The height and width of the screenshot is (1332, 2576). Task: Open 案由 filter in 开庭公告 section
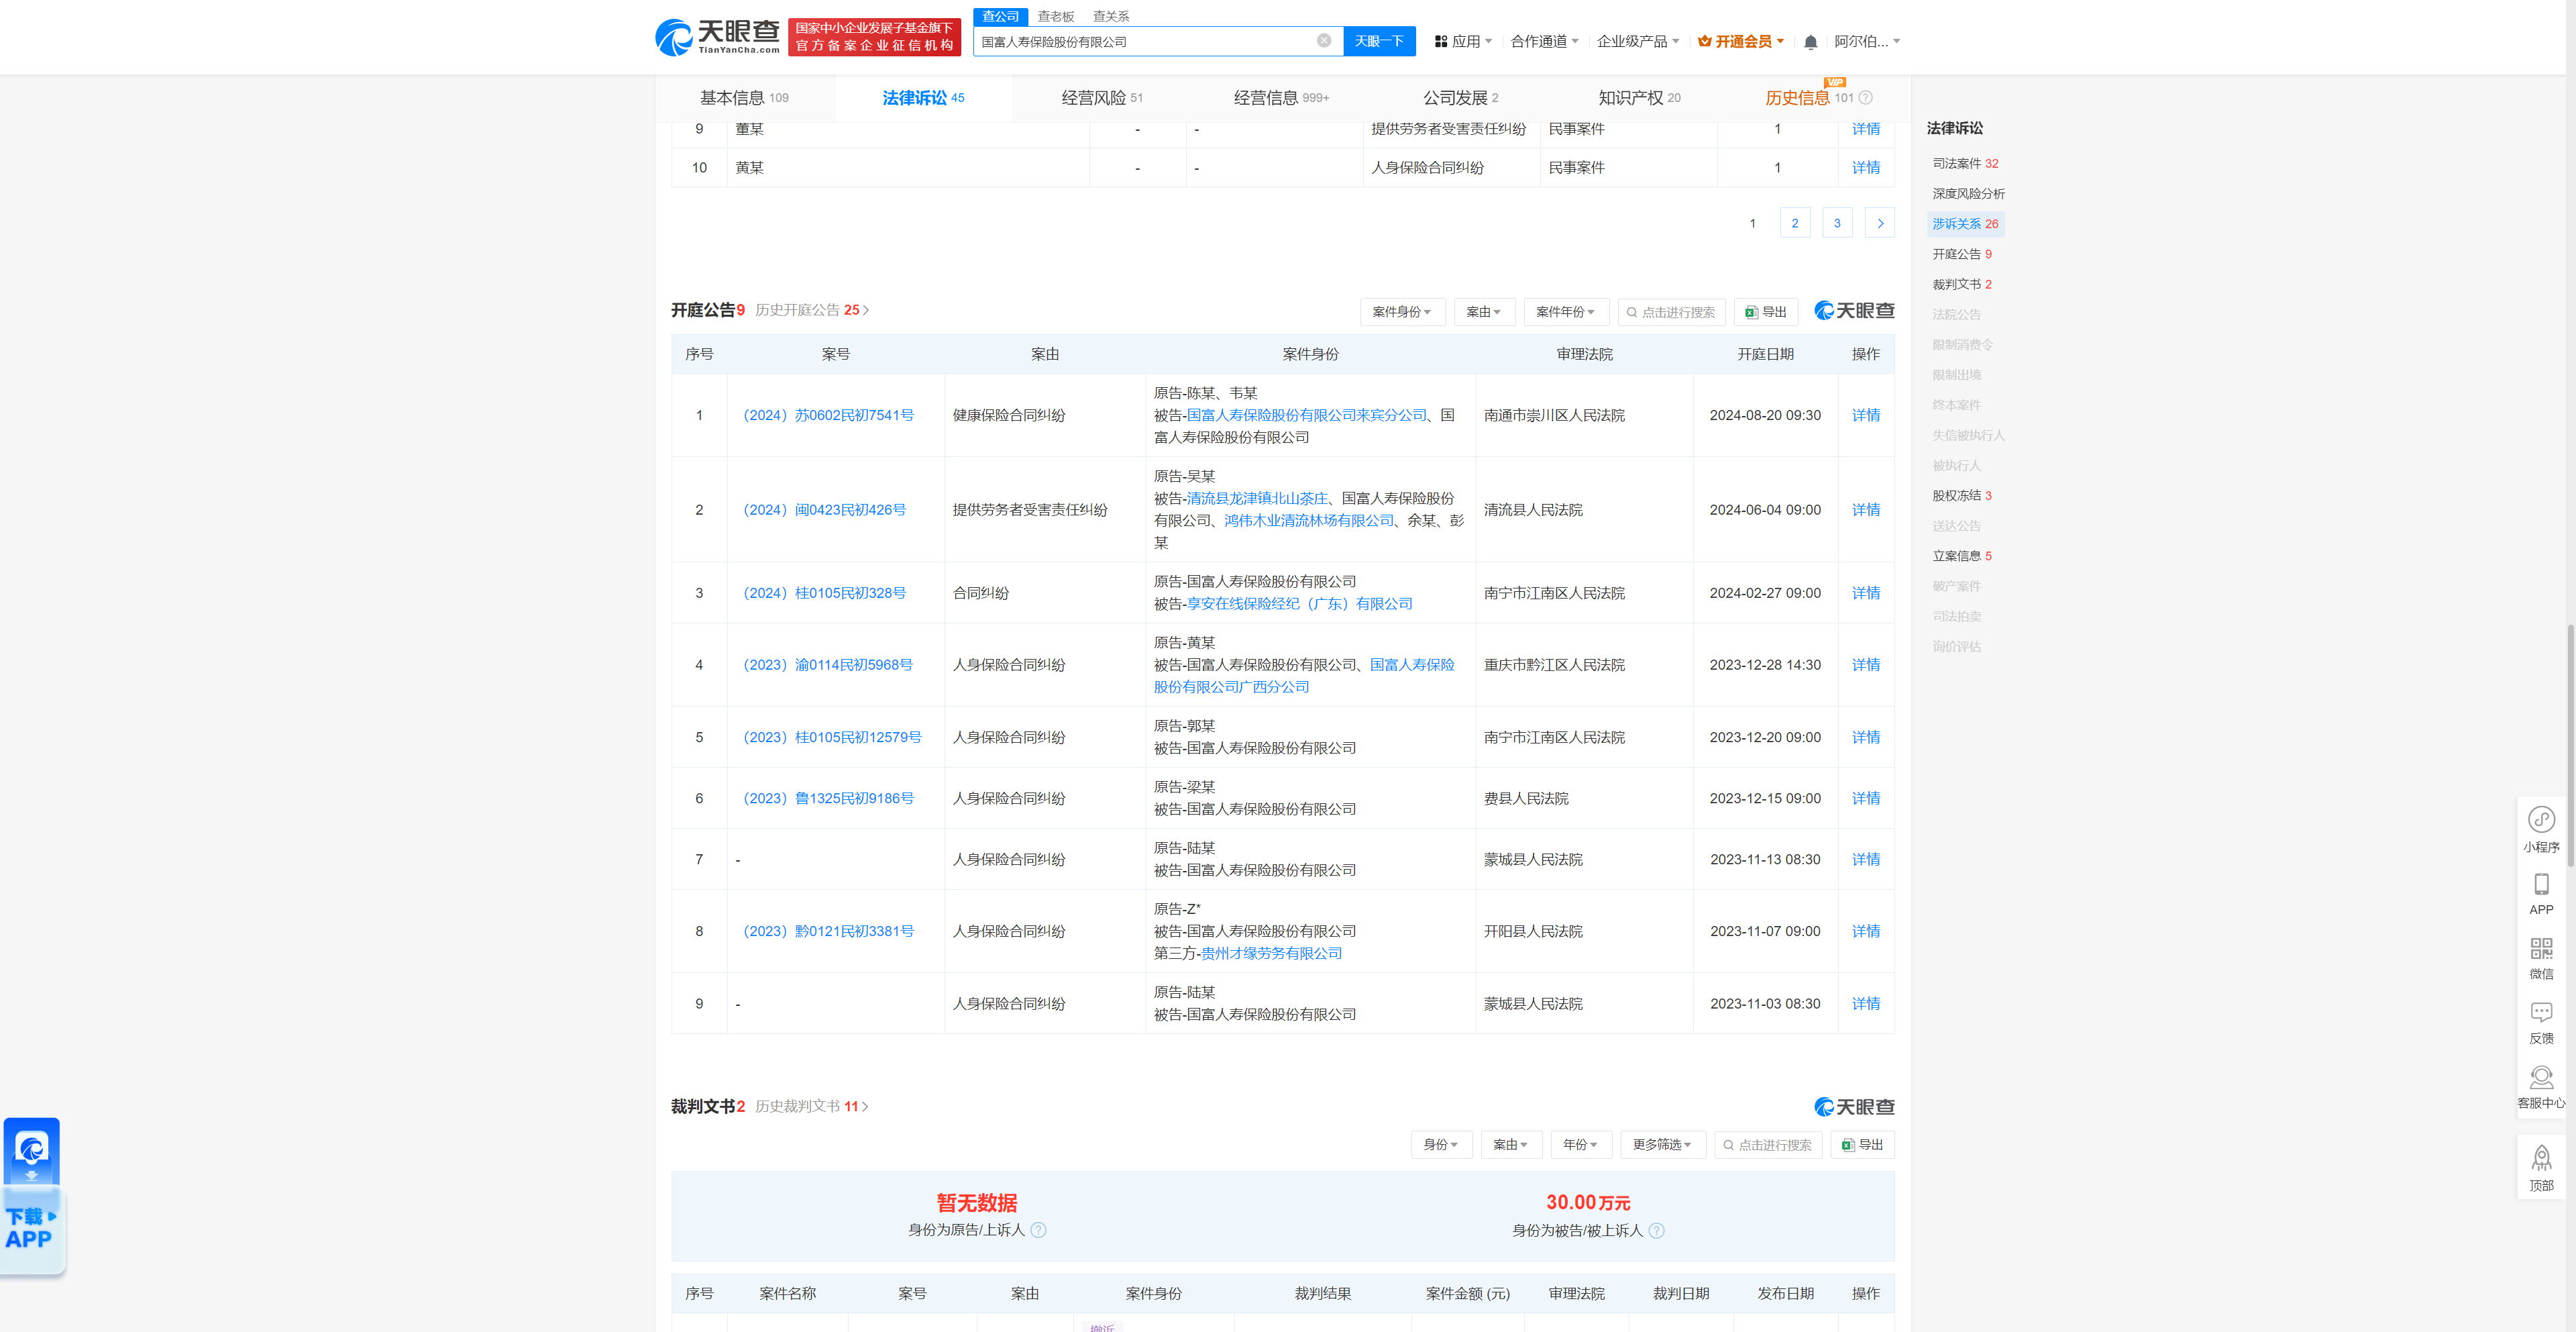click(x=1484, y=312)
